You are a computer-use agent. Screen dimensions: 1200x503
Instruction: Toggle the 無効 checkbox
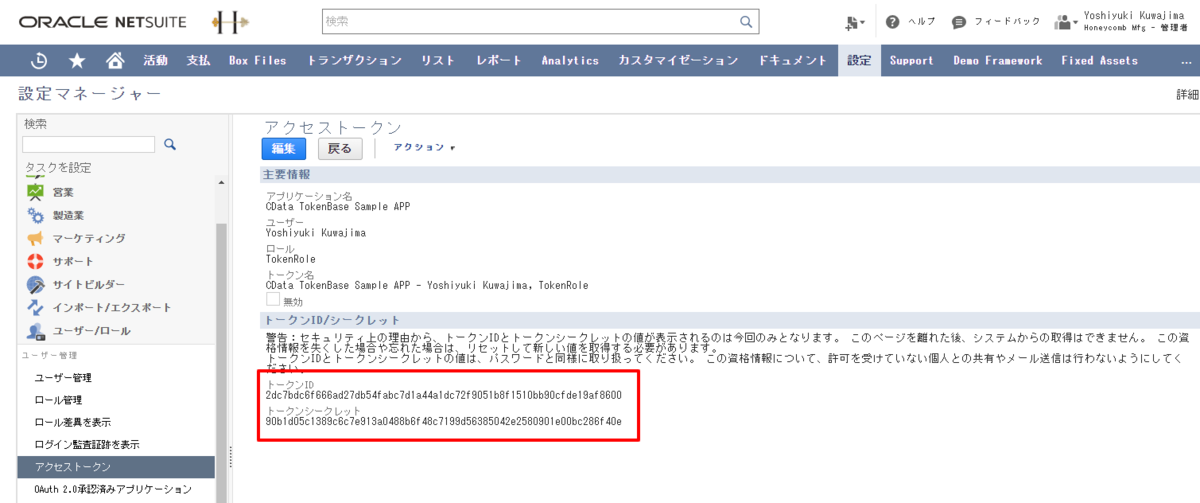coord(273,300)
